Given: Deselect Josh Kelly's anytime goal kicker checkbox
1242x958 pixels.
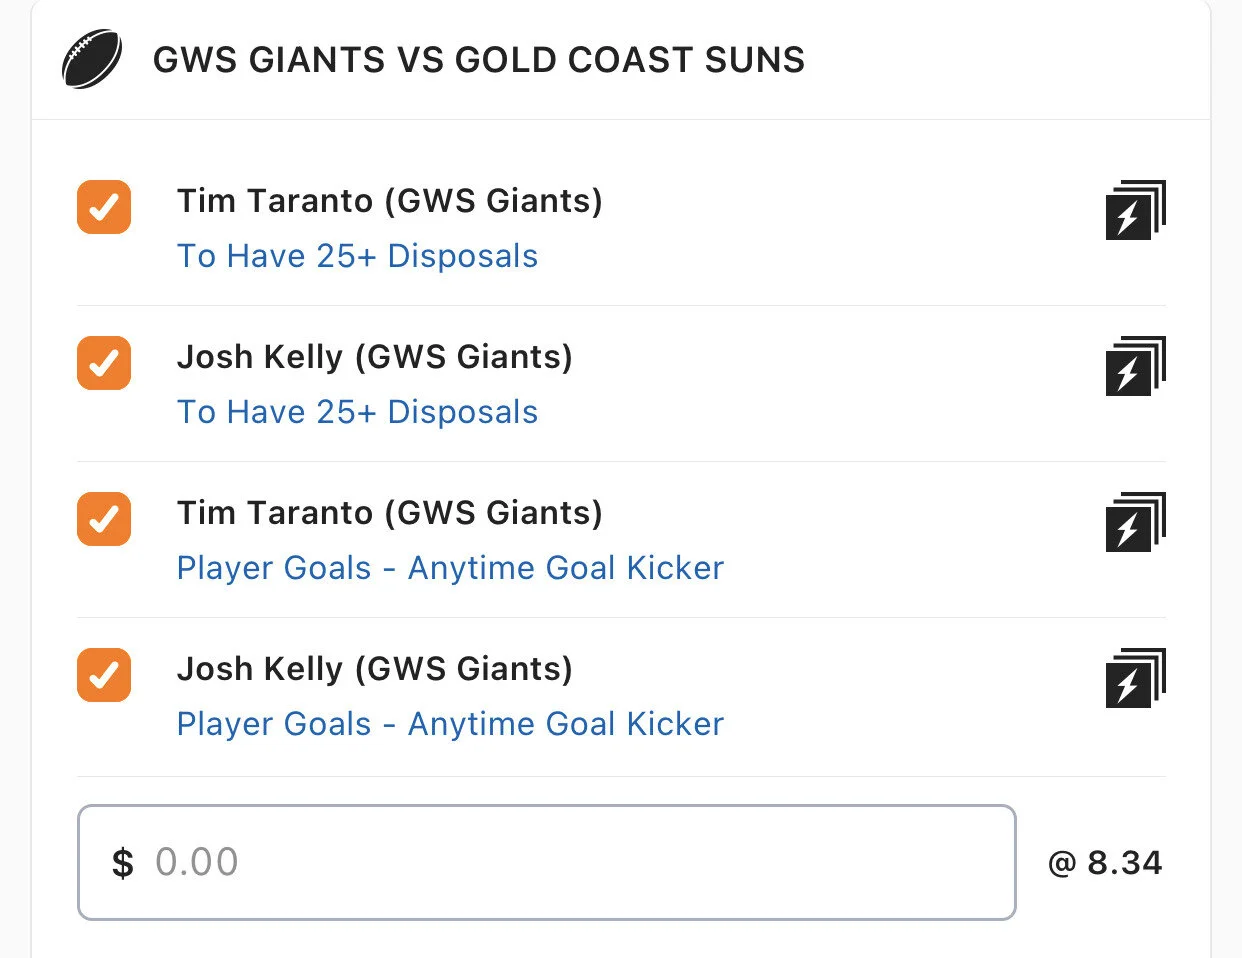Looking at the screenshot, I should pos(104,675).
